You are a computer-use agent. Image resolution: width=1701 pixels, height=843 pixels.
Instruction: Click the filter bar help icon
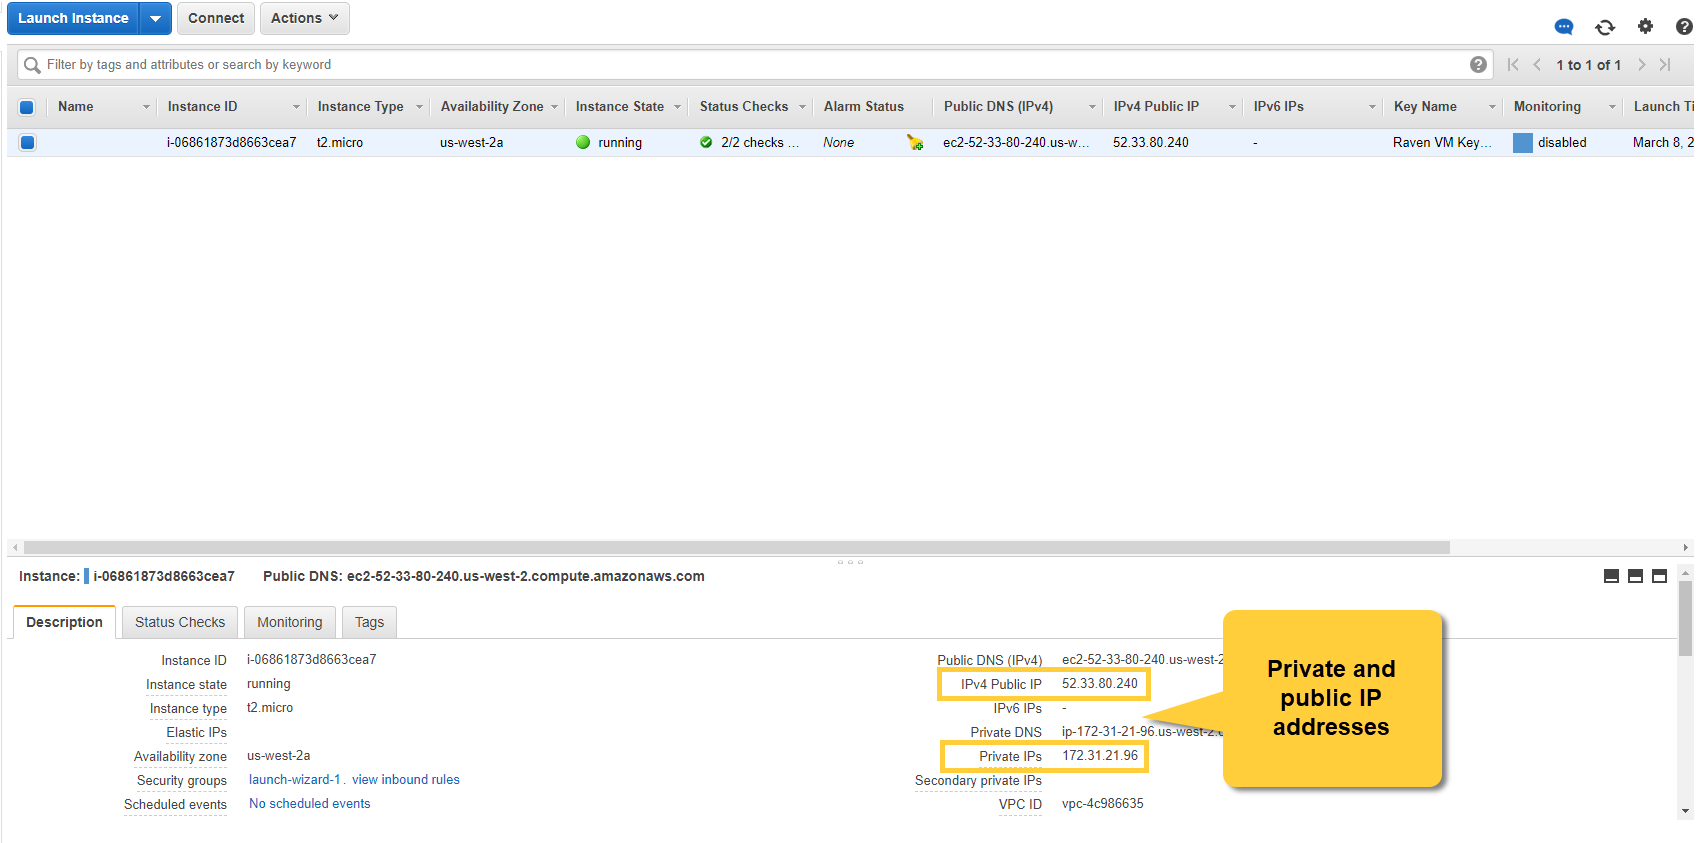[x=1478, y=64]
